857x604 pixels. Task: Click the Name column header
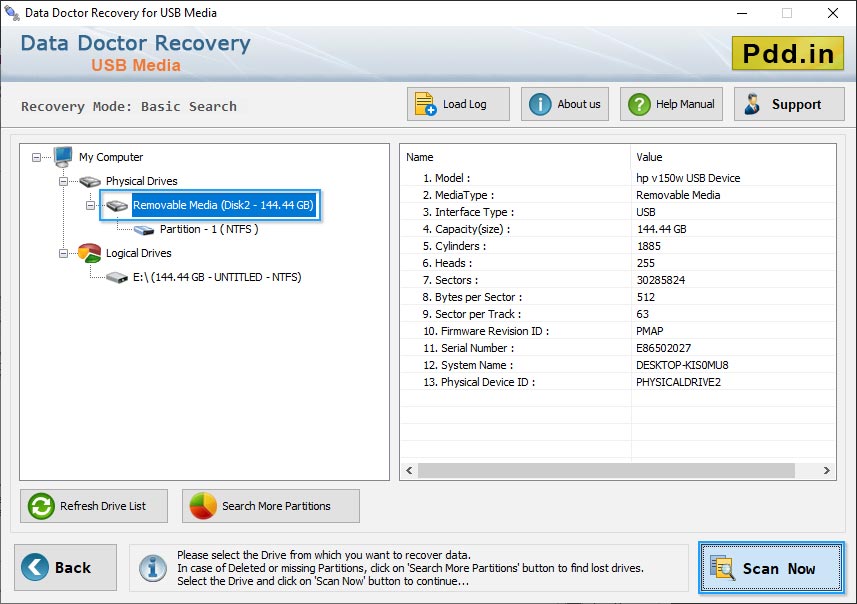[x=515, y=157]
